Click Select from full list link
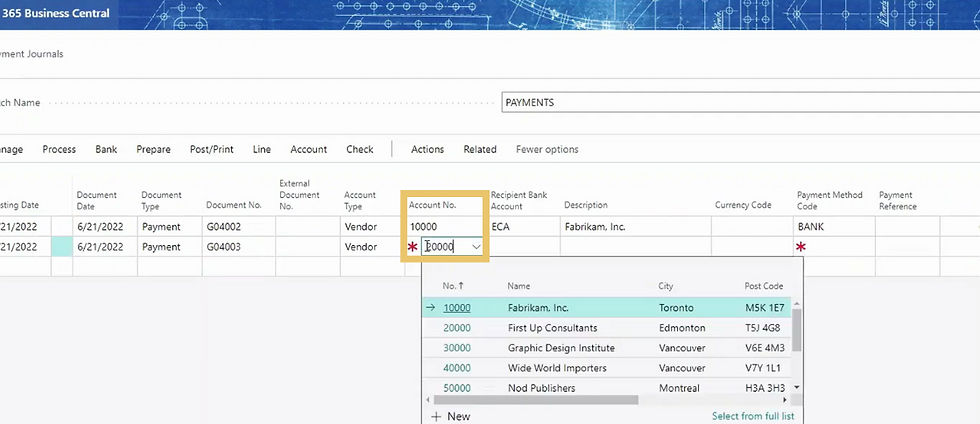Image resolution: width=980 pixels, height=424 pixels. [753, 416]
